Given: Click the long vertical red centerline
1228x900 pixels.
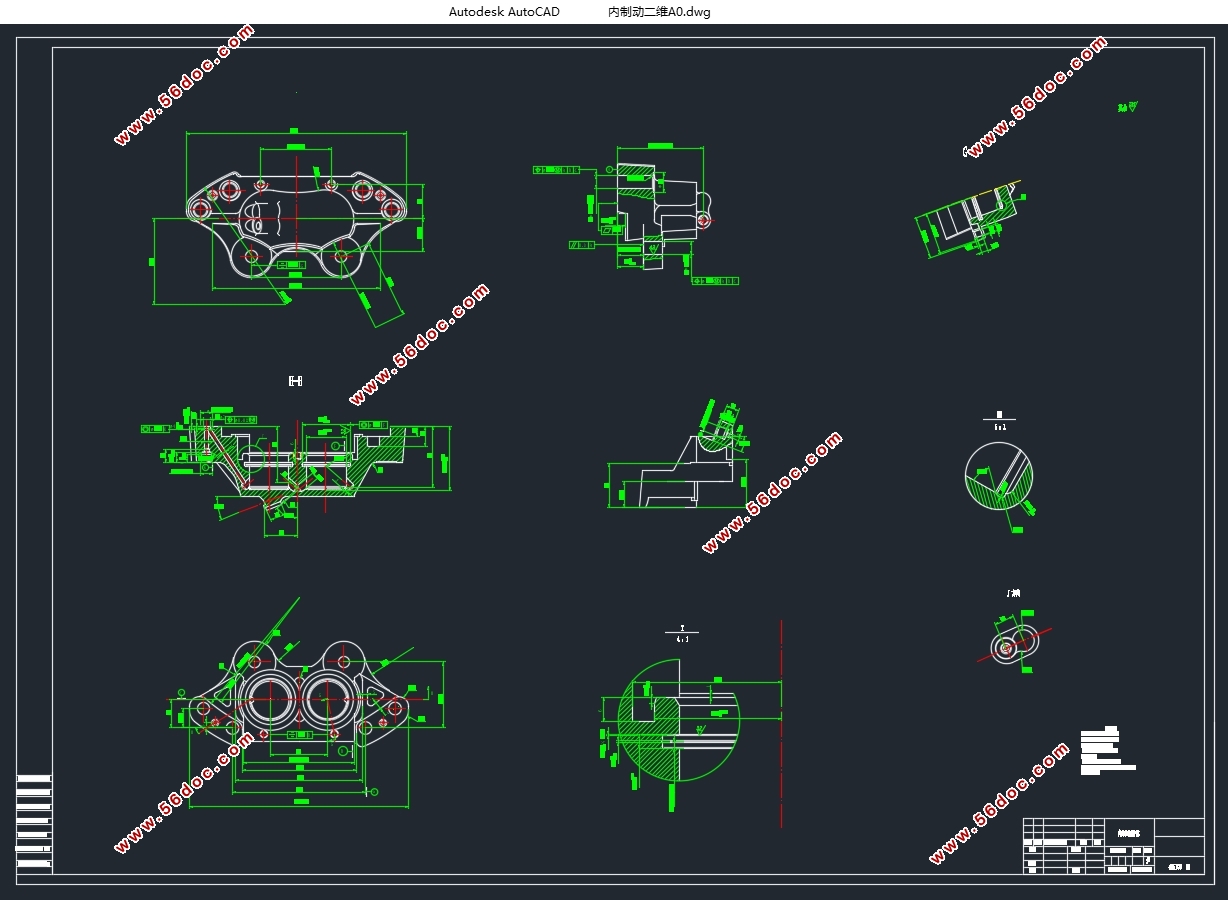Looking at the screenshot, I should [x=781, y=724].
